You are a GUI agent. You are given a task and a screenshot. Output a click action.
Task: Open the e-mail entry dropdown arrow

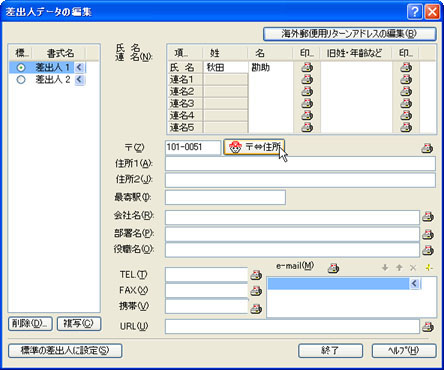tap(414, 284)
